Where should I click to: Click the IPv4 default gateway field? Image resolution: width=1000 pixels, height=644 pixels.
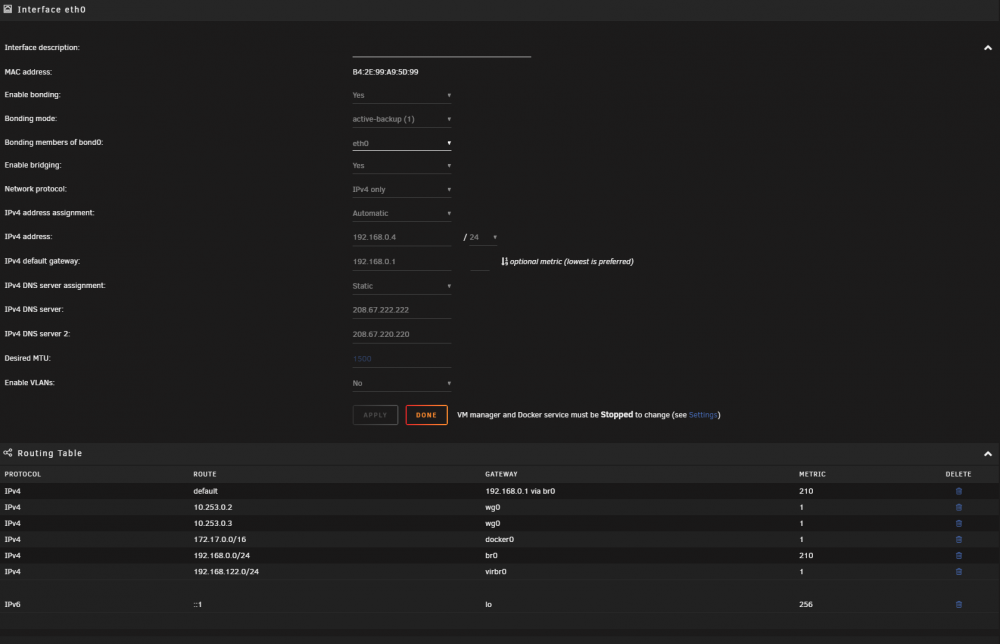pyautogui.click(x=402, y=261)
